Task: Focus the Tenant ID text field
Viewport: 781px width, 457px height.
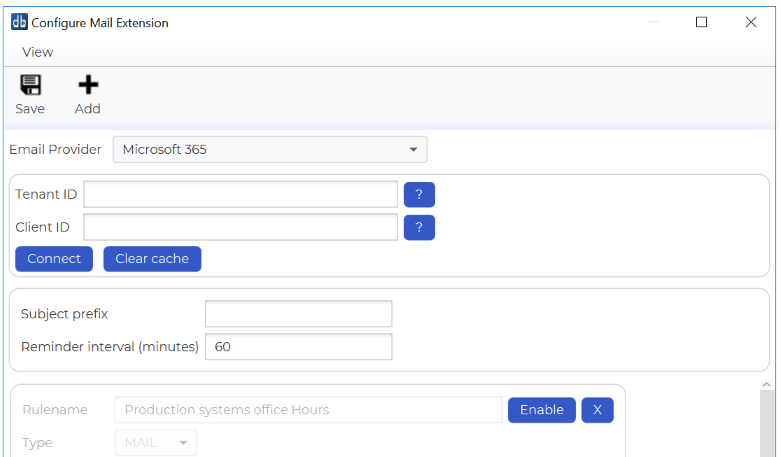Action: [x=240, y=194]
